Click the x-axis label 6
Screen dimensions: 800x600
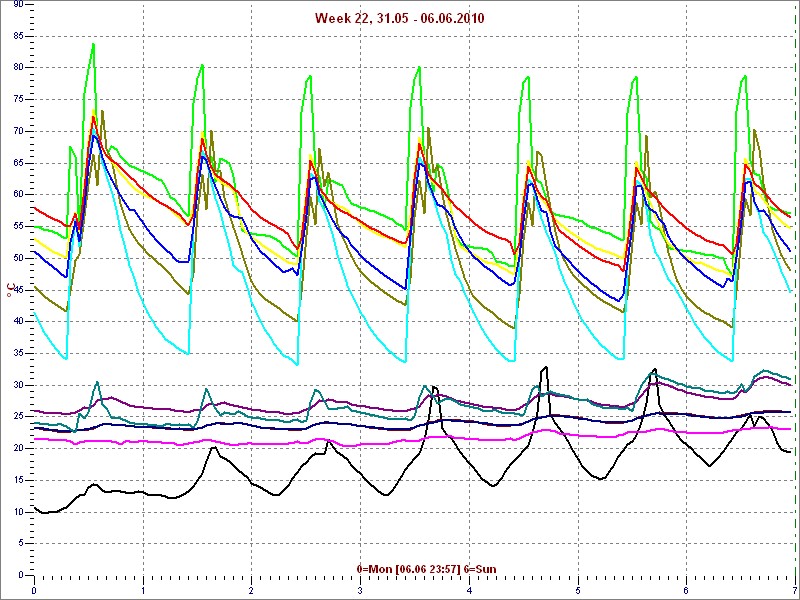pyautogui.click(x=686, y=591)
